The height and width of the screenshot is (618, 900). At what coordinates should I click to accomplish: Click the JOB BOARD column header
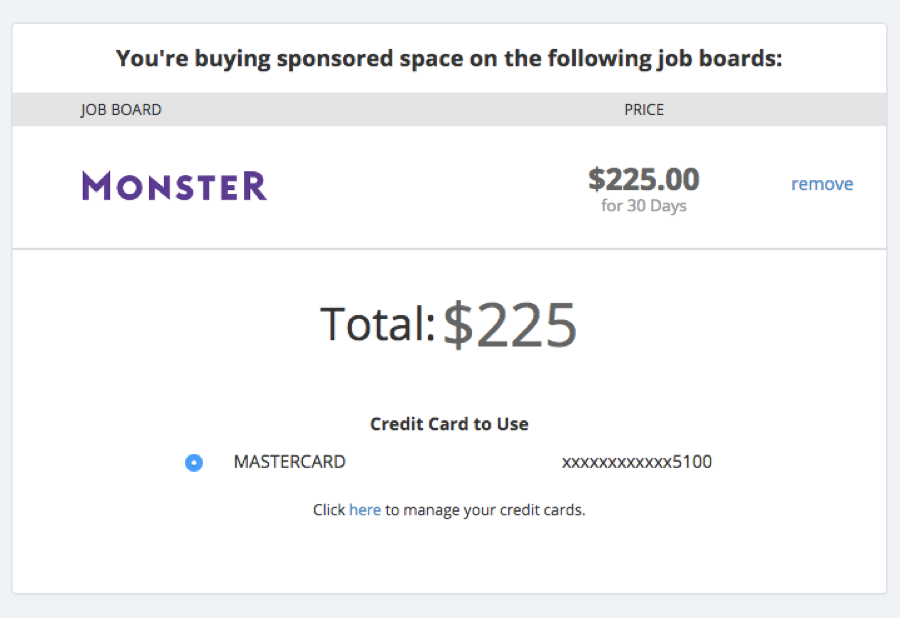tap(121, 110)
